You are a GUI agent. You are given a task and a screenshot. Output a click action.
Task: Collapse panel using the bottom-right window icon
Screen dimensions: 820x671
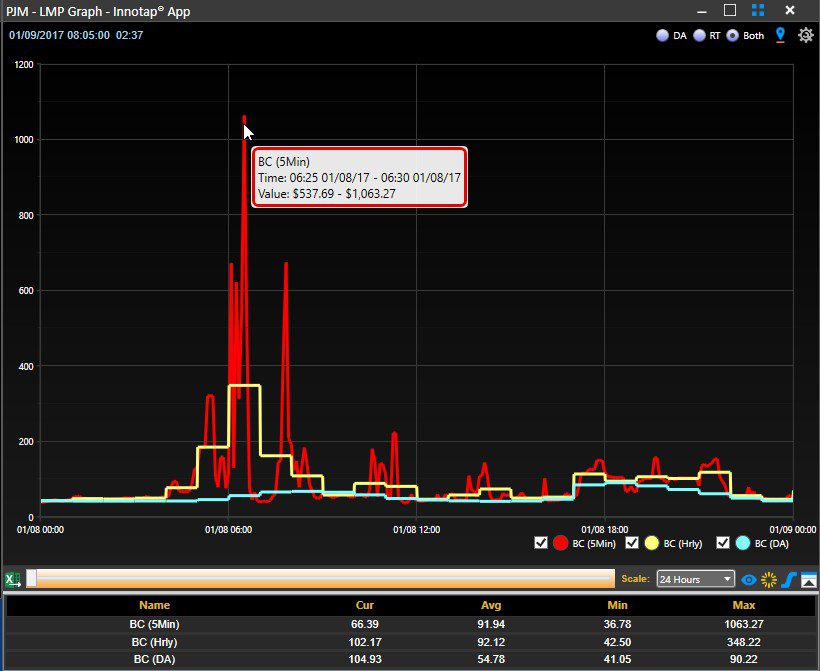pos(808,579)
